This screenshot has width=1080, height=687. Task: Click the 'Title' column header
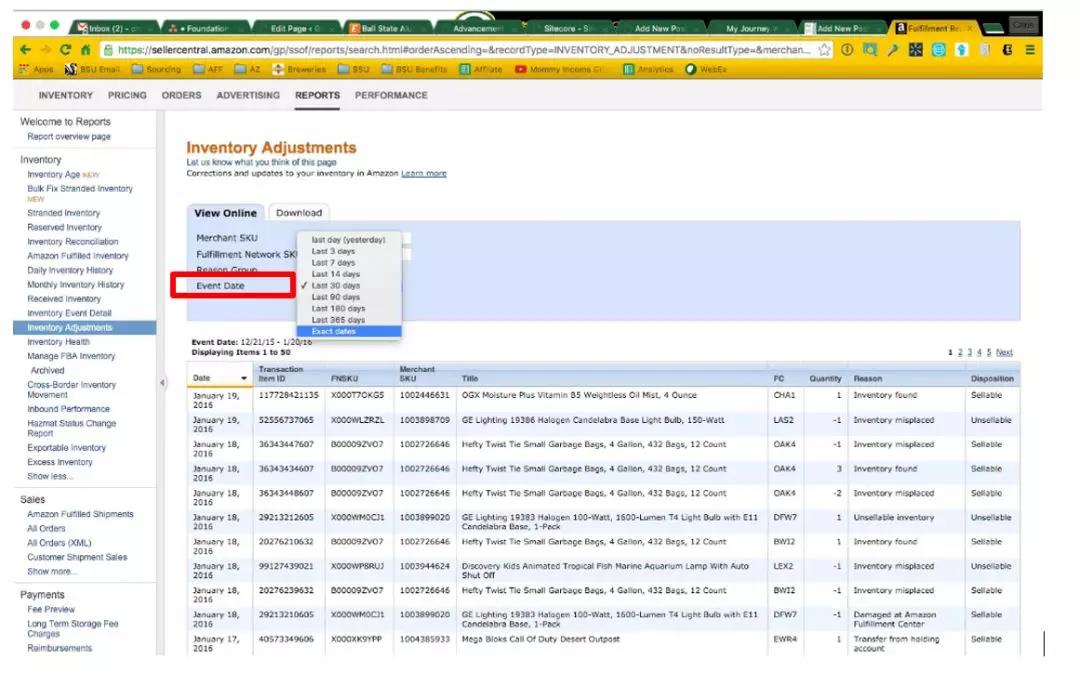click(470, 378)
